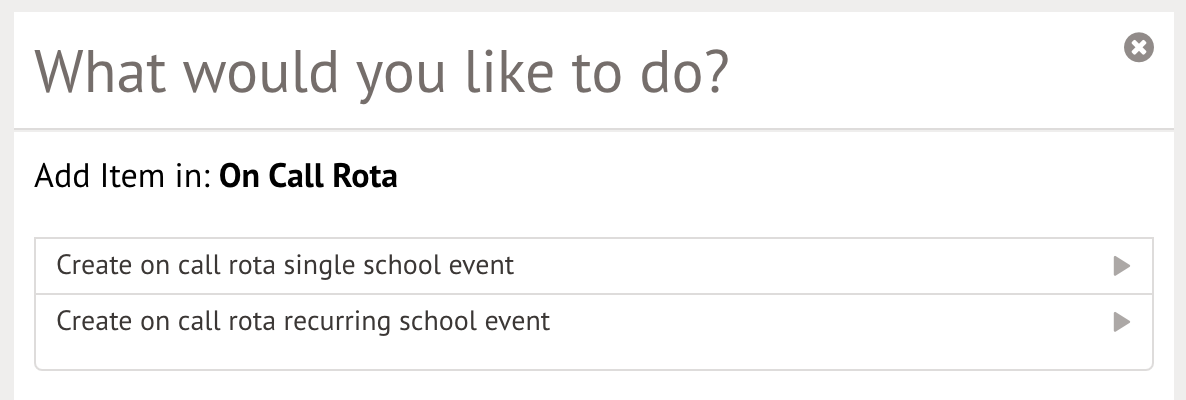Click empty space below recurring event row

(593, 358)
